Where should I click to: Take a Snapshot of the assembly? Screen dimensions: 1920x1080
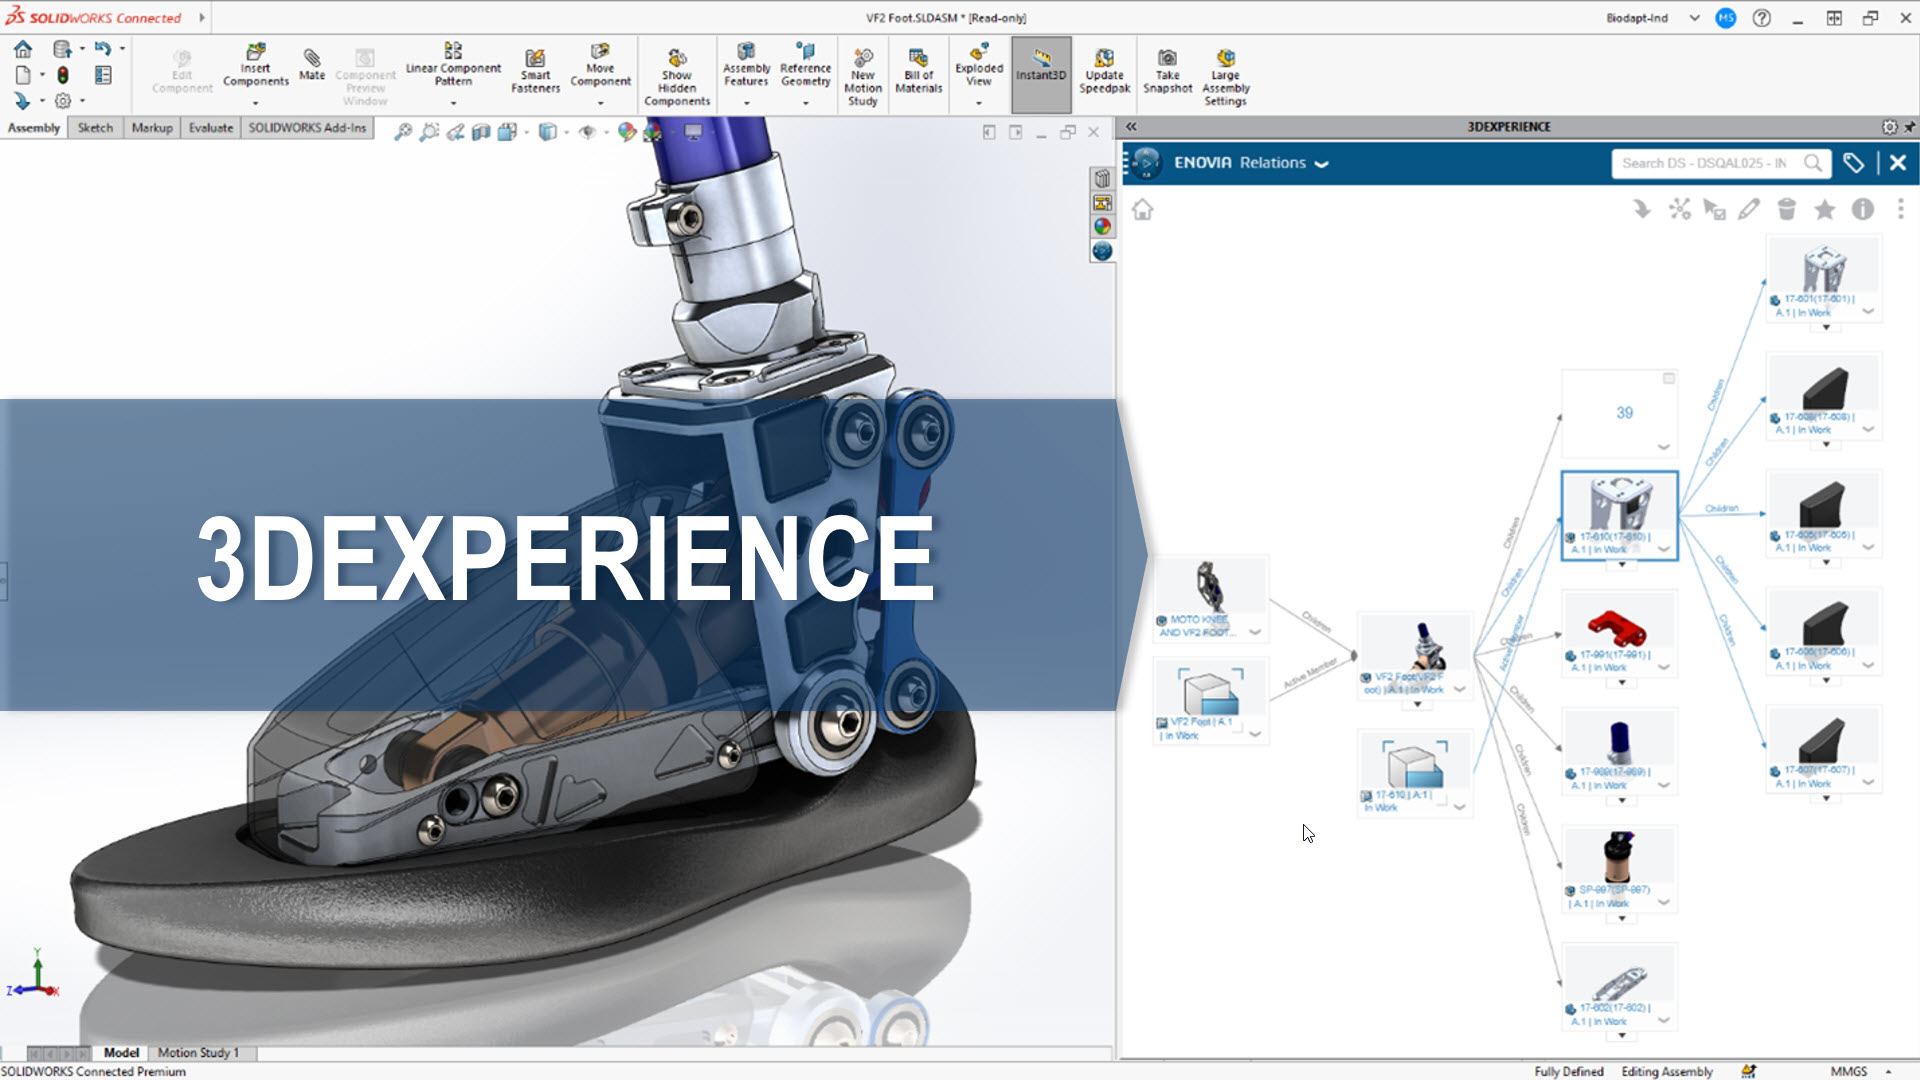tap(1166, 70)
